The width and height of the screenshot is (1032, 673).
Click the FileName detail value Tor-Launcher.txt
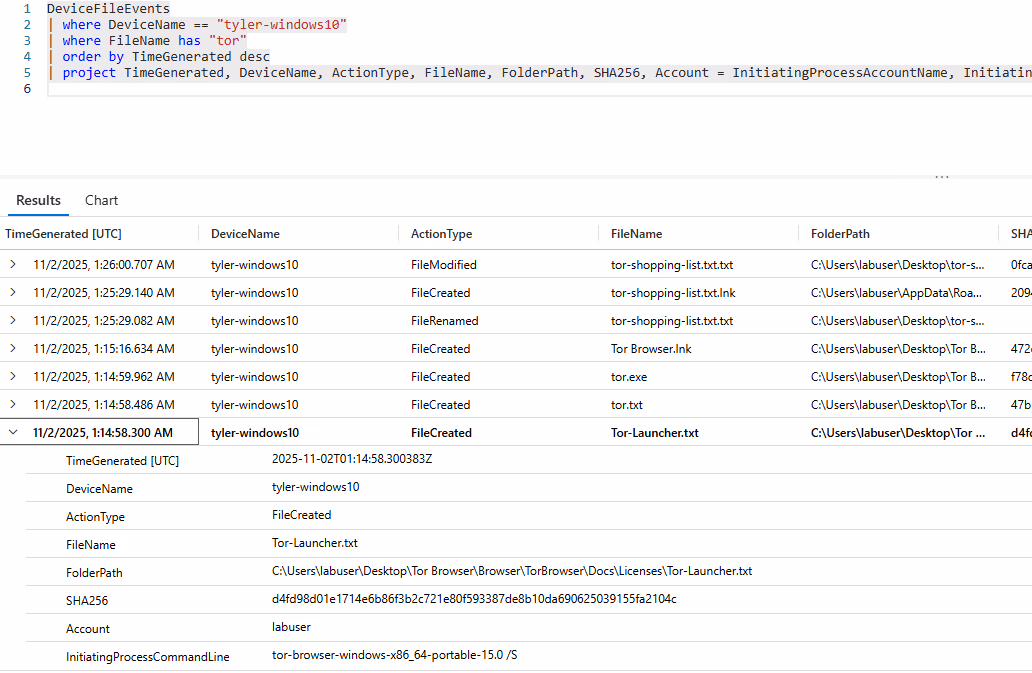click(315, 543)
